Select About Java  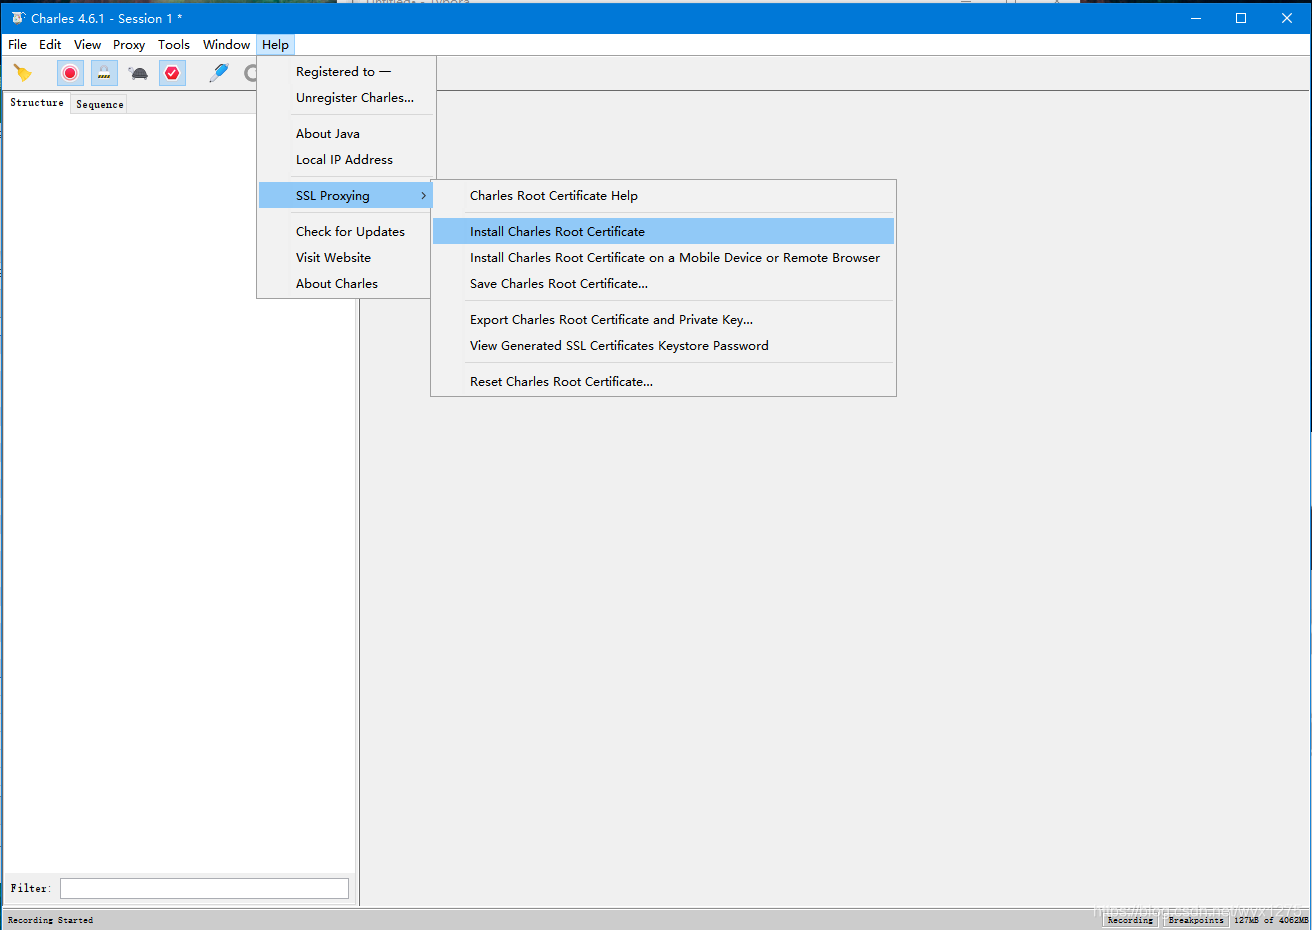346,134
